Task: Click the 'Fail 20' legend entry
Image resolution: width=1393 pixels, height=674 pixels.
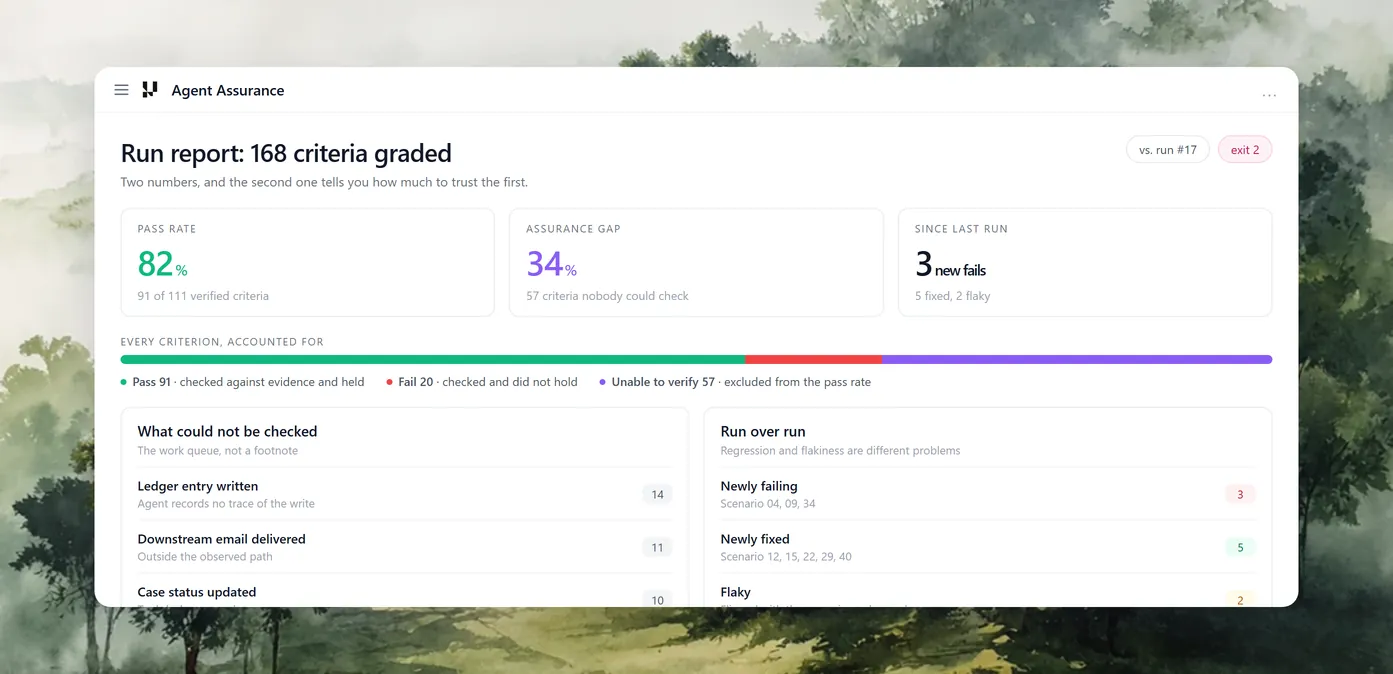Action: click(x=482, y=382)
